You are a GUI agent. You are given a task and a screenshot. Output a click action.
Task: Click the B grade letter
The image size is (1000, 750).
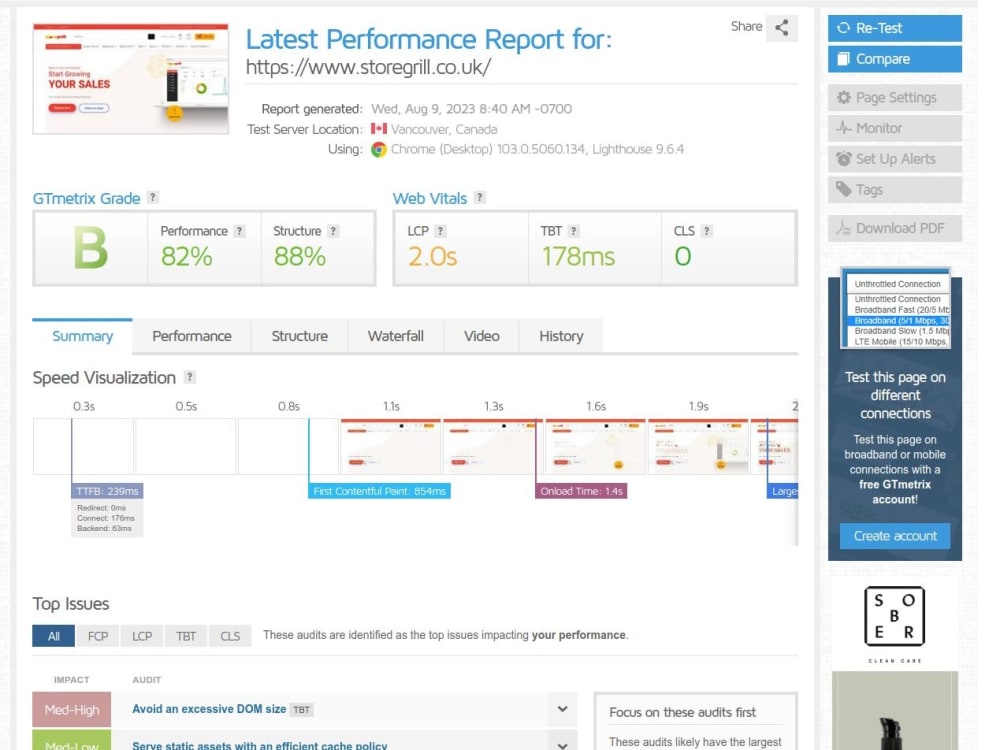(x=91, y=248)
